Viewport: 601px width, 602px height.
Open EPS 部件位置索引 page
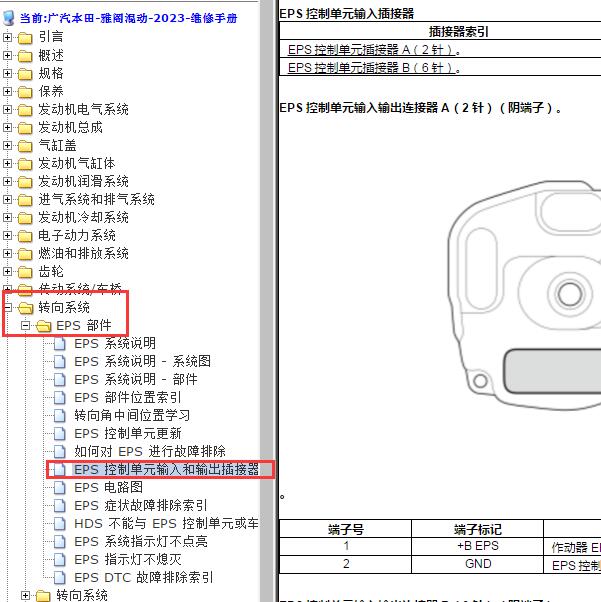coord(127,398)
